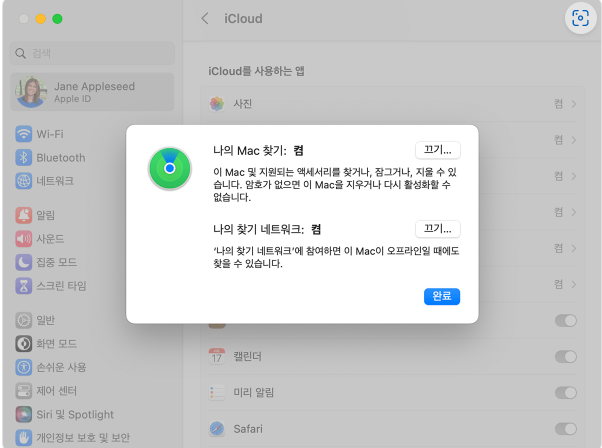
Task: Click the 검색 search field
Action: click(x=92, y=53)
